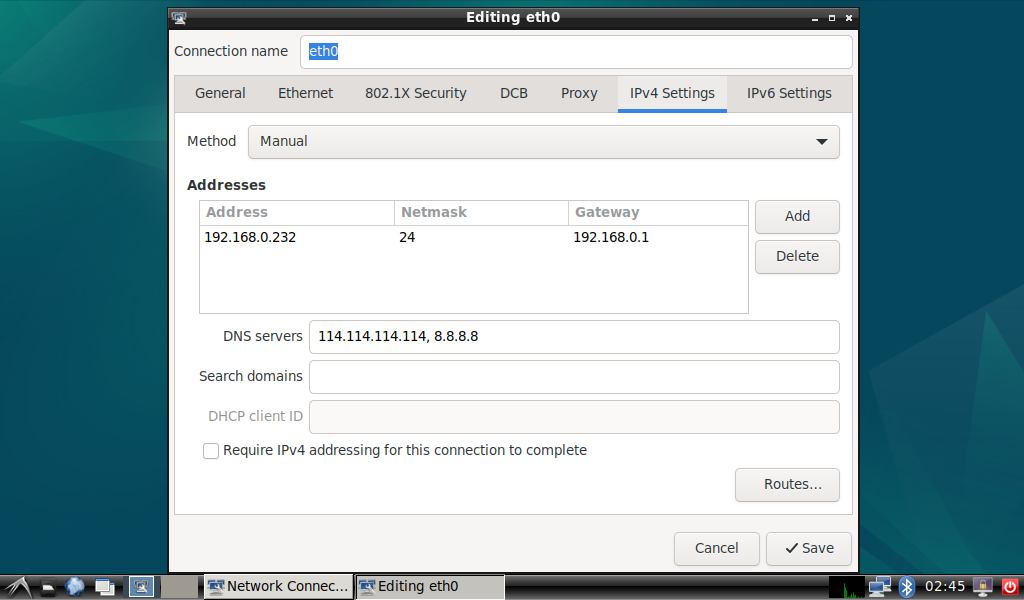The height and width of the screenshot is (600, 1024).
Task: Click the Delete address button
Action: click(797, 257)
